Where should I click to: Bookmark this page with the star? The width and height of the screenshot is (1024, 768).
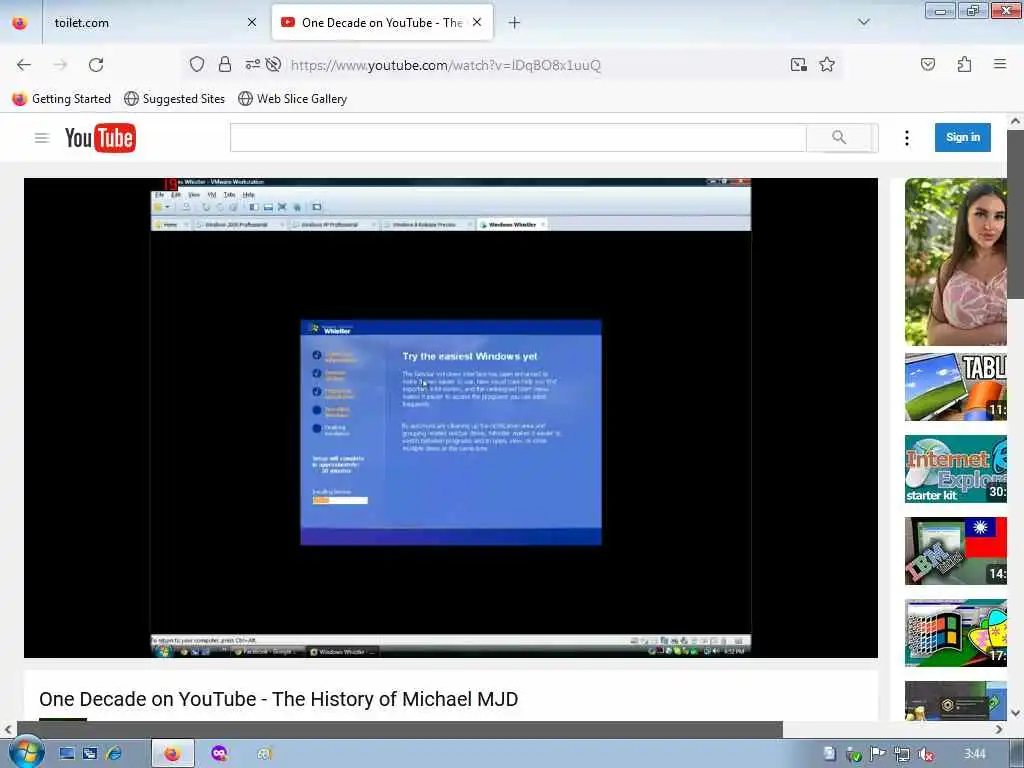click(827, 64)
